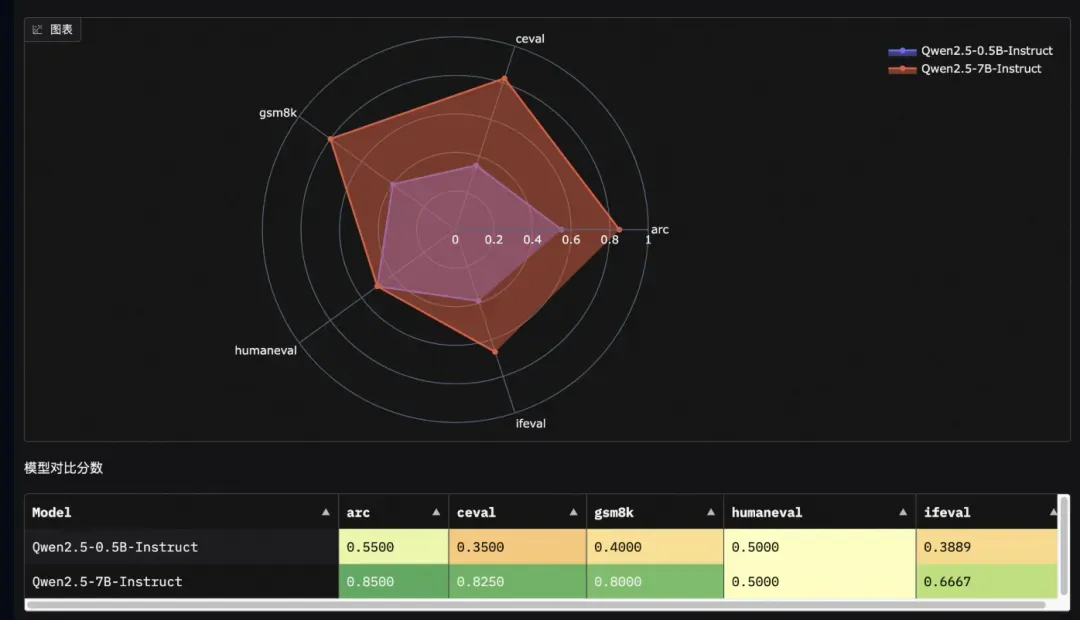Select the Qwen2.5-0.5B-Instruct table row name
This screenshot has width=1080, height=620.
point(115,547)
